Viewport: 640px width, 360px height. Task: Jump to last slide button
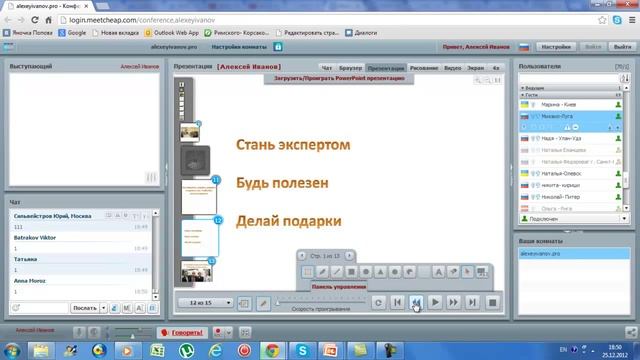pos(472,303)
